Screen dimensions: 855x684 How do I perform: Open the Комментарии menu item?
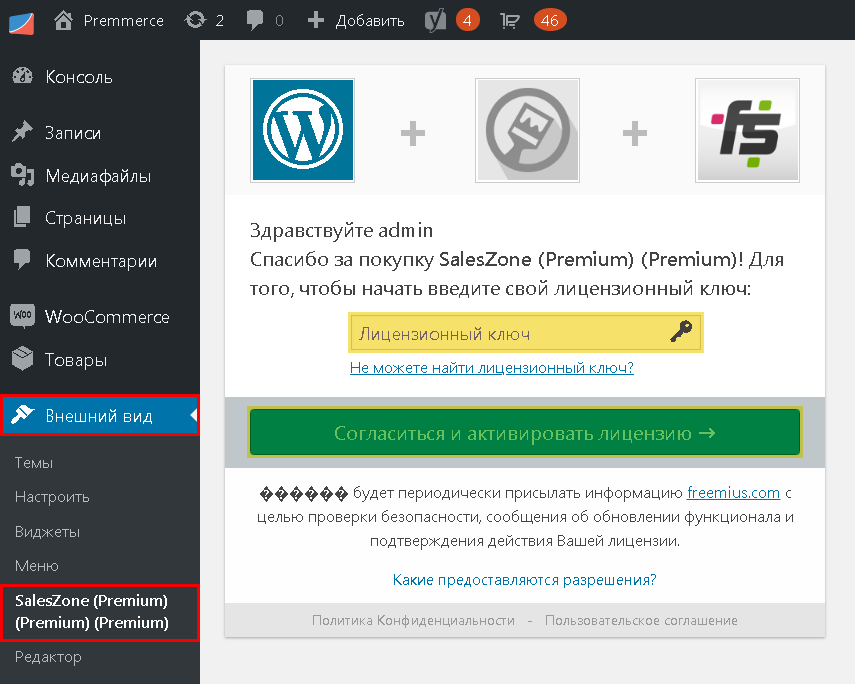click(x=100, y=260)
